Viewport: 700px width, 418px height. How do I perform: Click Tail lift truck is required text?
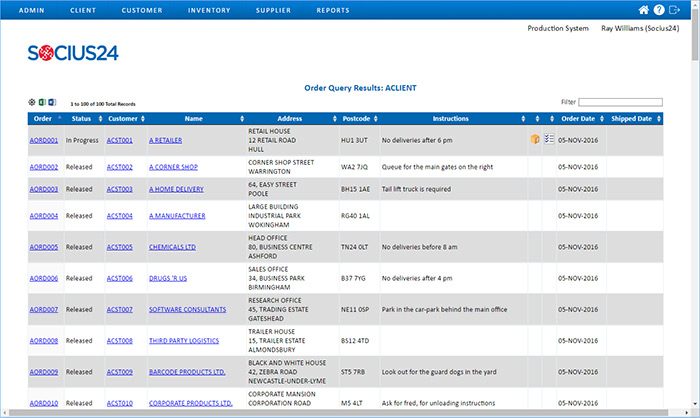416,189
